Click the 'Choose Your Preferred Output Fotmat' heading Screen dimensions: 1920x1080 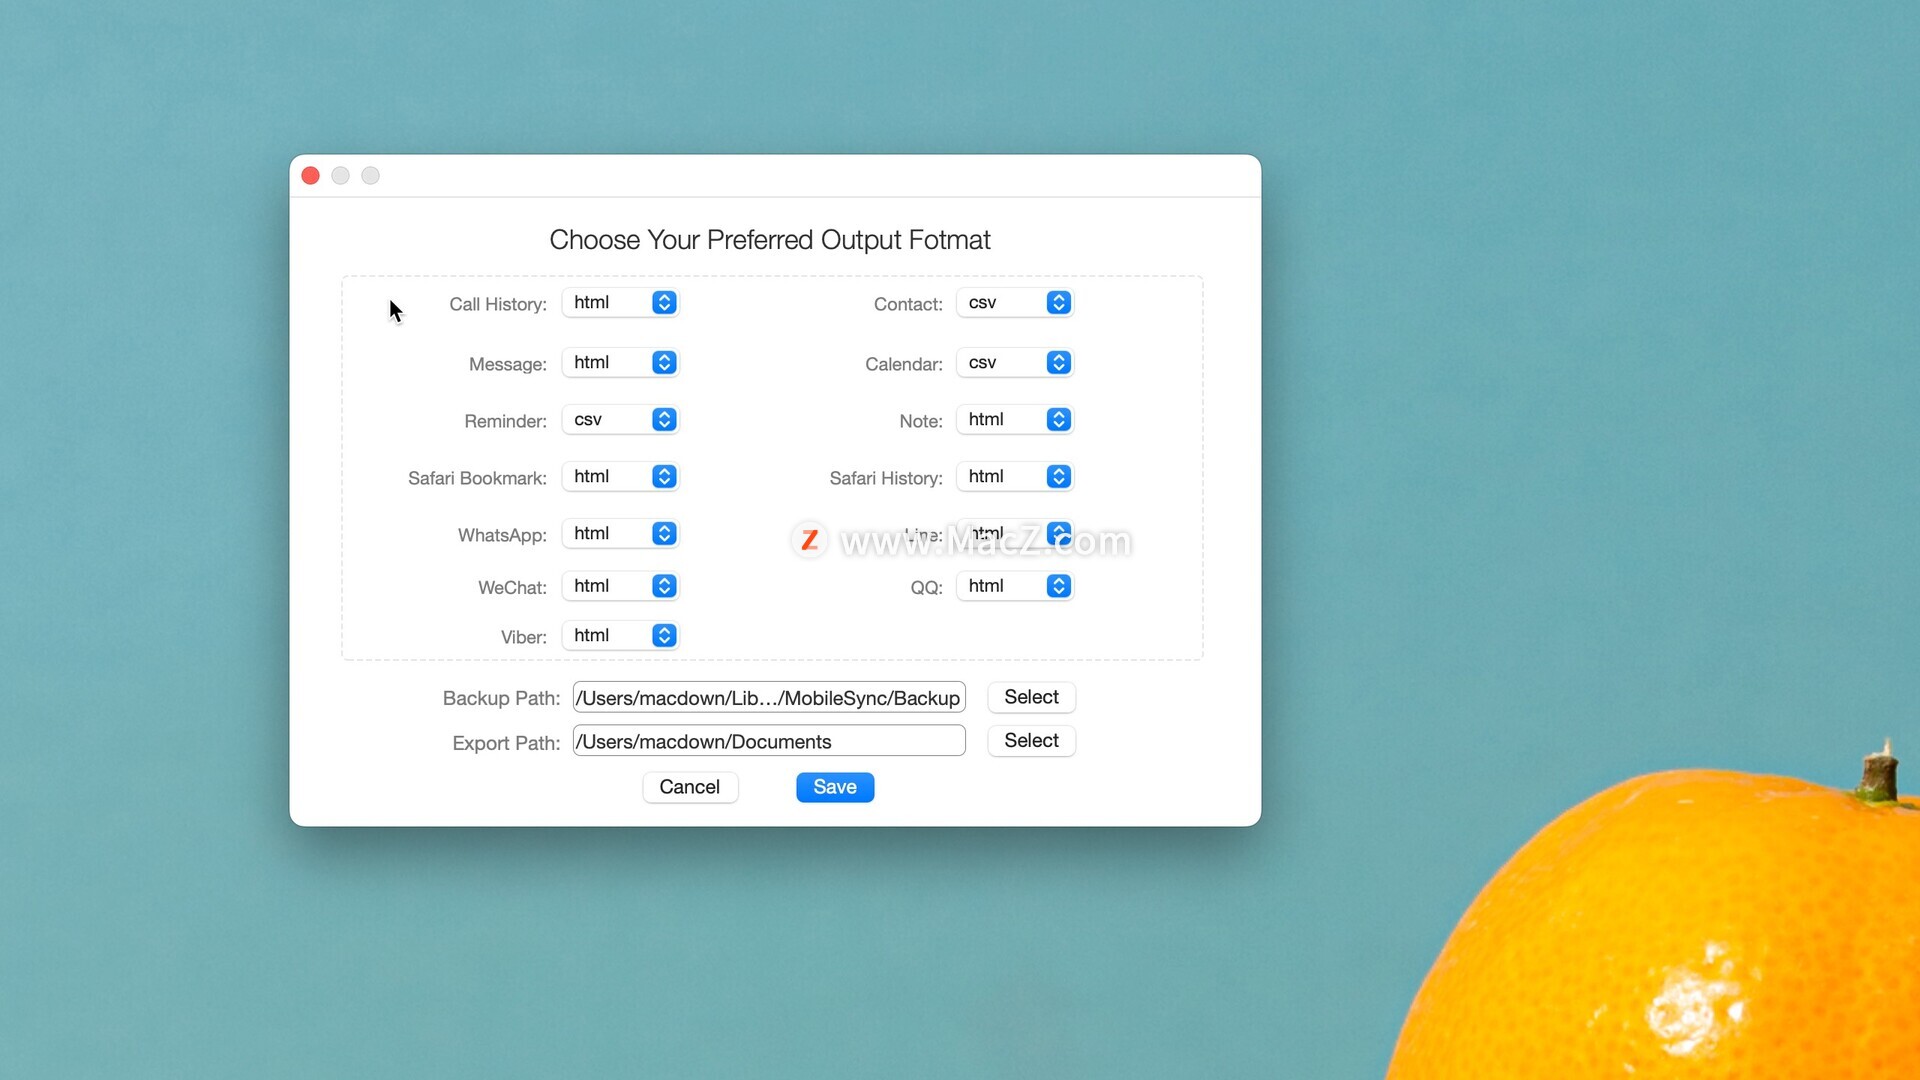[x=770, y=240]
